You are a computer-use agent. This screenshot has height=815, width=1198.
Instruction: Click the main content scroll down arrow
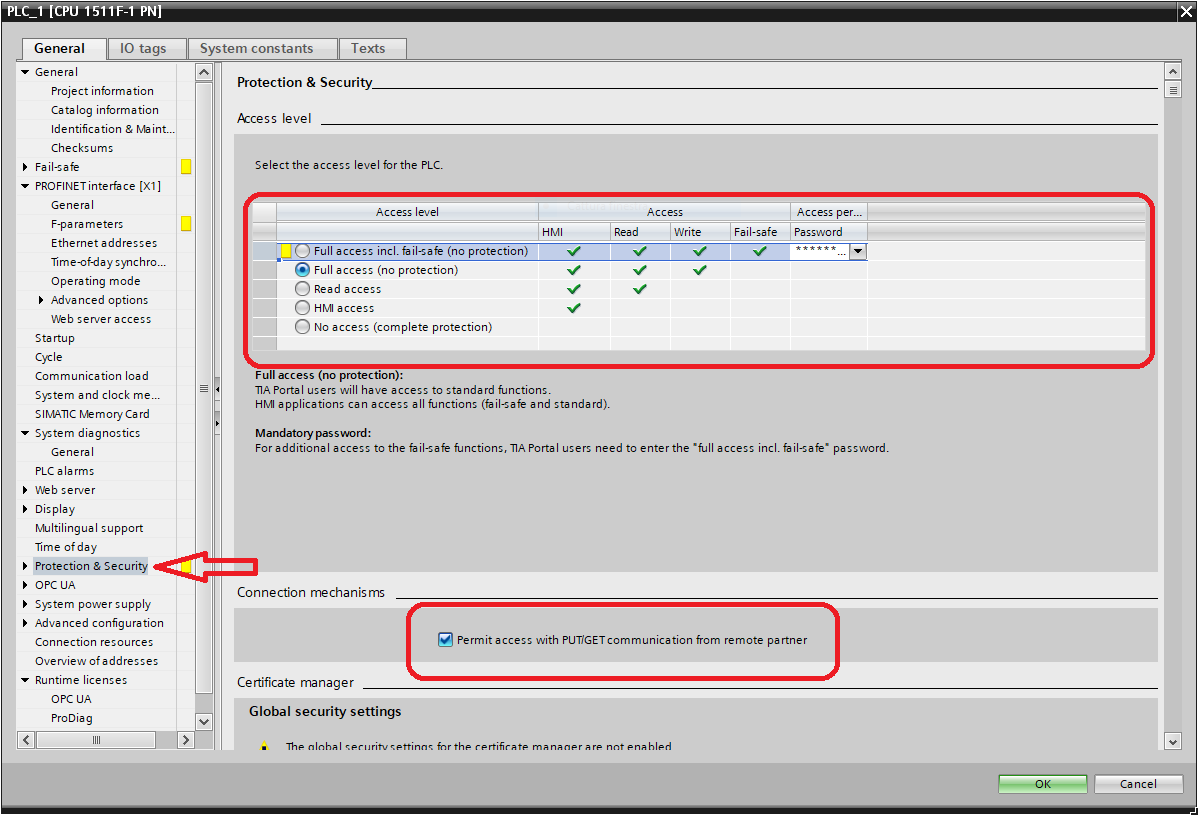tap(1173, 741)
